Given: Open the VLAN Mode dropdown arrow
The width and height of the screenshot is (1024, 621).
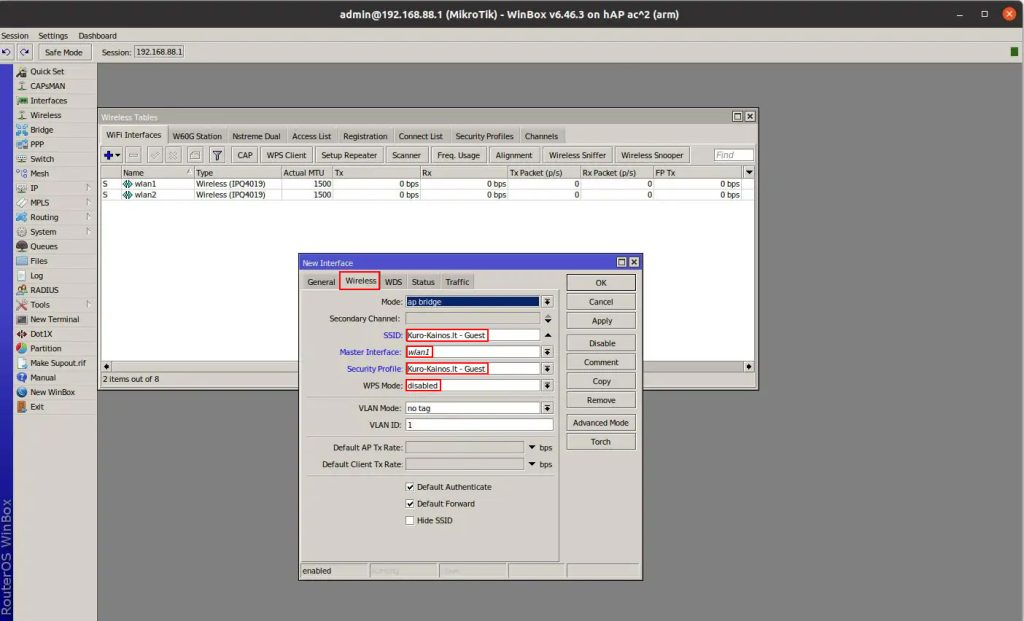Looking at the screenshot, I should 547,408.
